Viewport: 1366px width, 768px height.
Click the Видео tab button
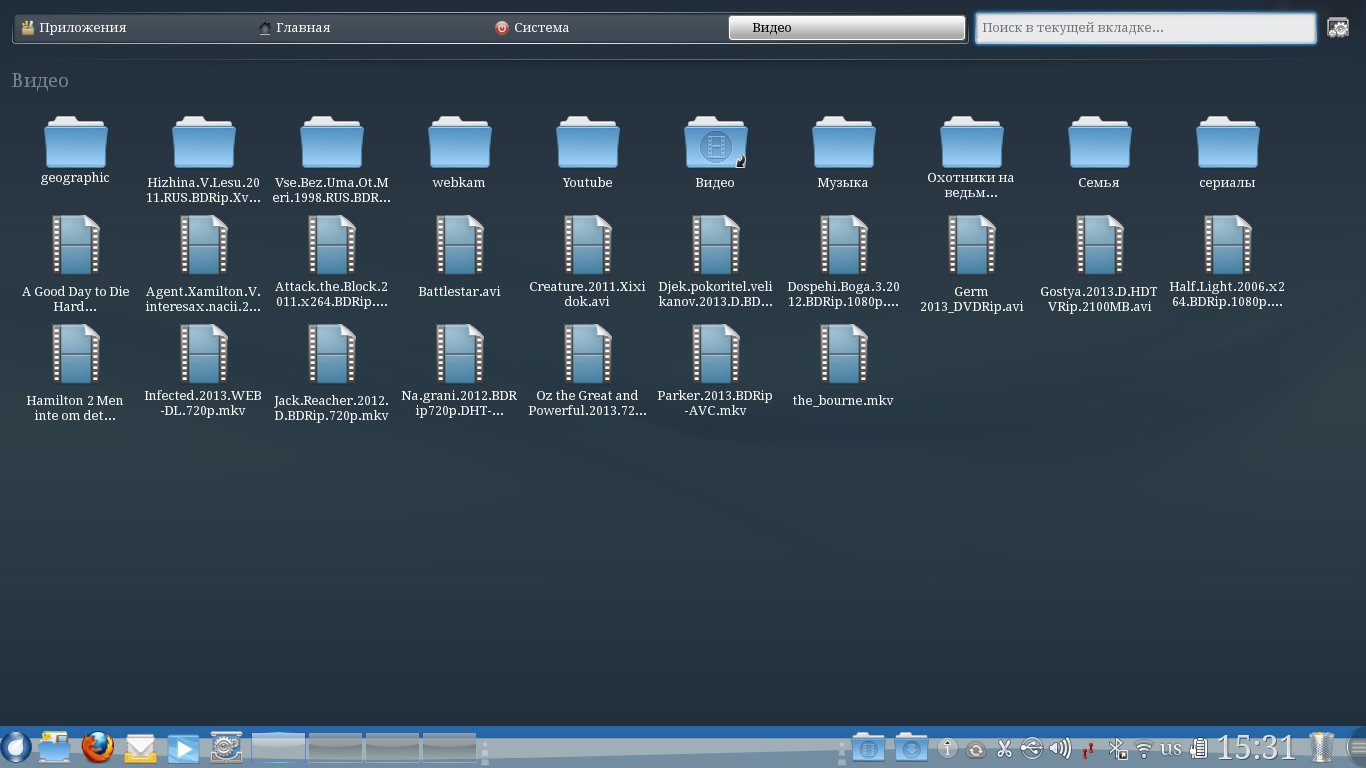click(846, 28)
